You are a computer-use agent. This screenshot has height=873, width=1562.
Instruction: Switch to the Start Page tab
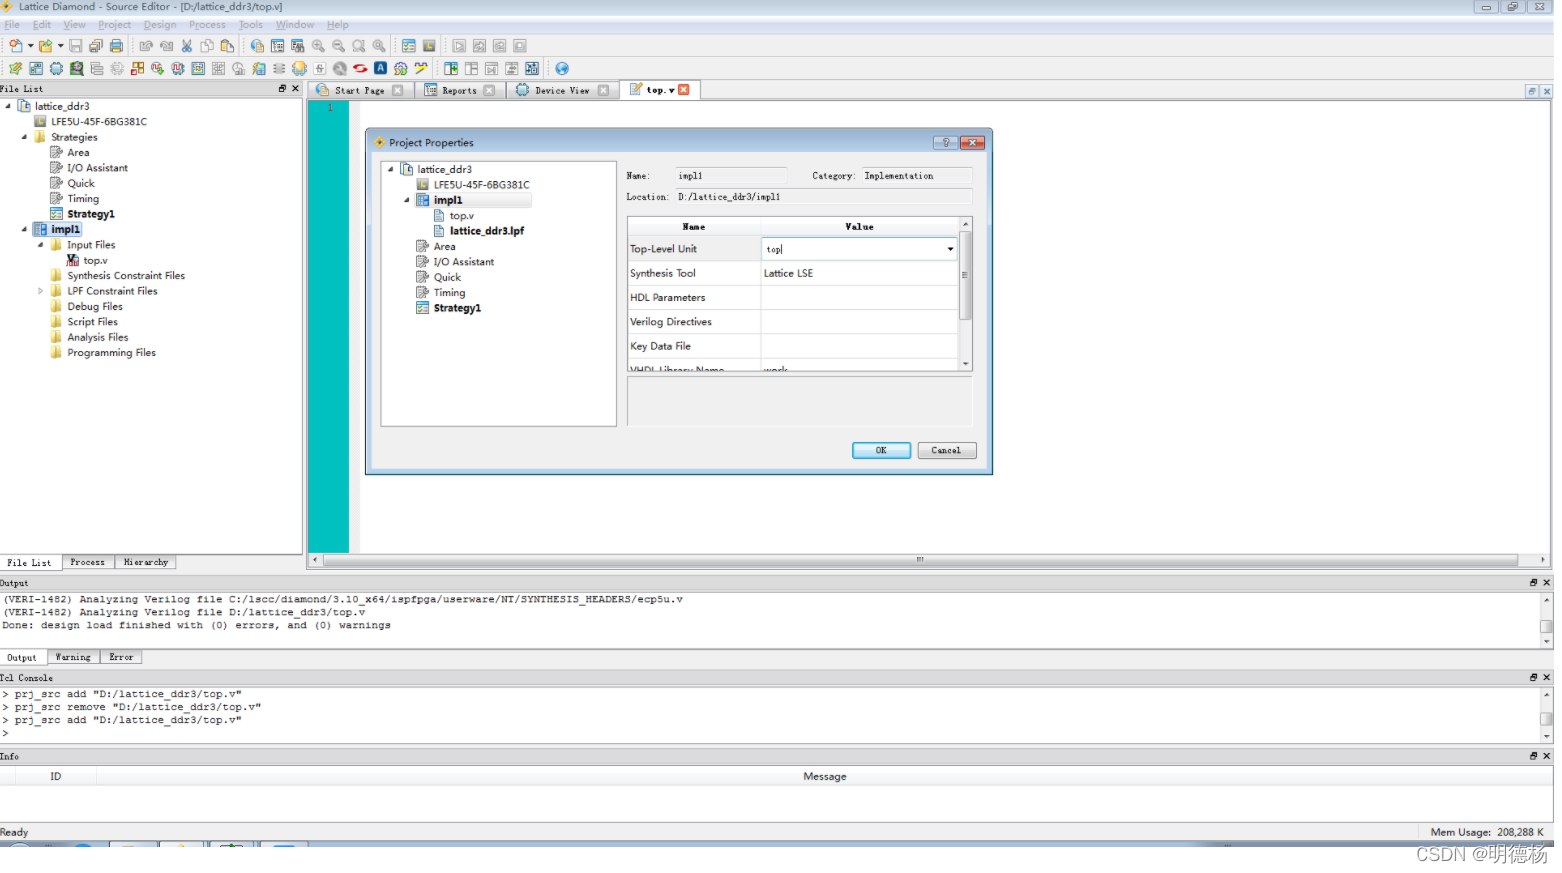tap(359, 90)
